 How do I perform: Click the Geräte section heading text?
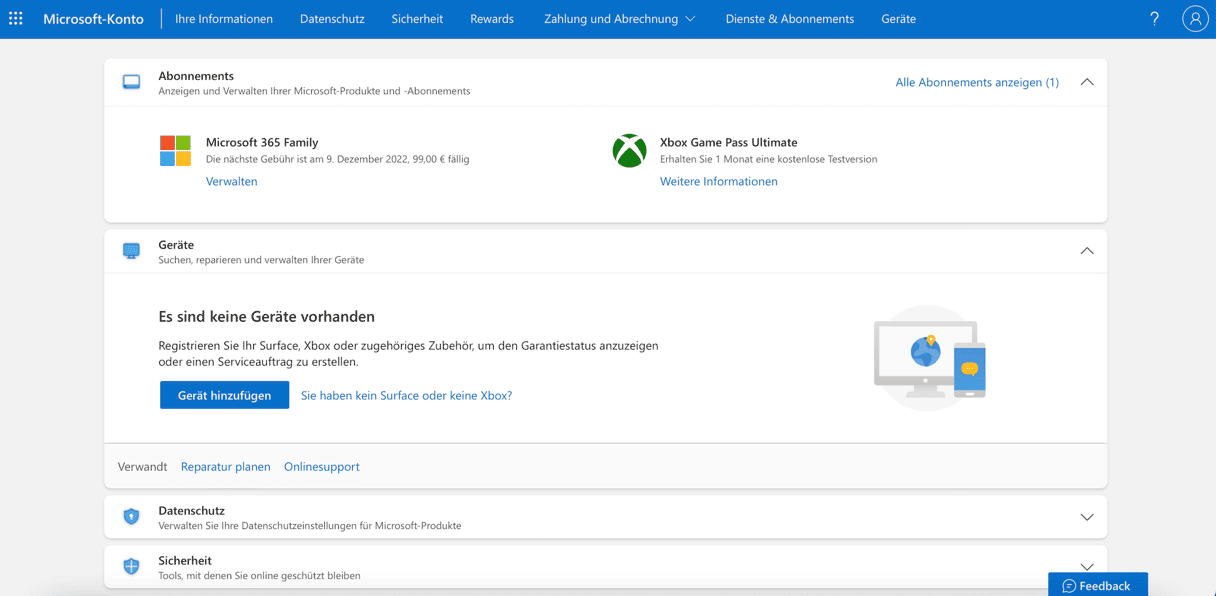[x=176, y=244]
